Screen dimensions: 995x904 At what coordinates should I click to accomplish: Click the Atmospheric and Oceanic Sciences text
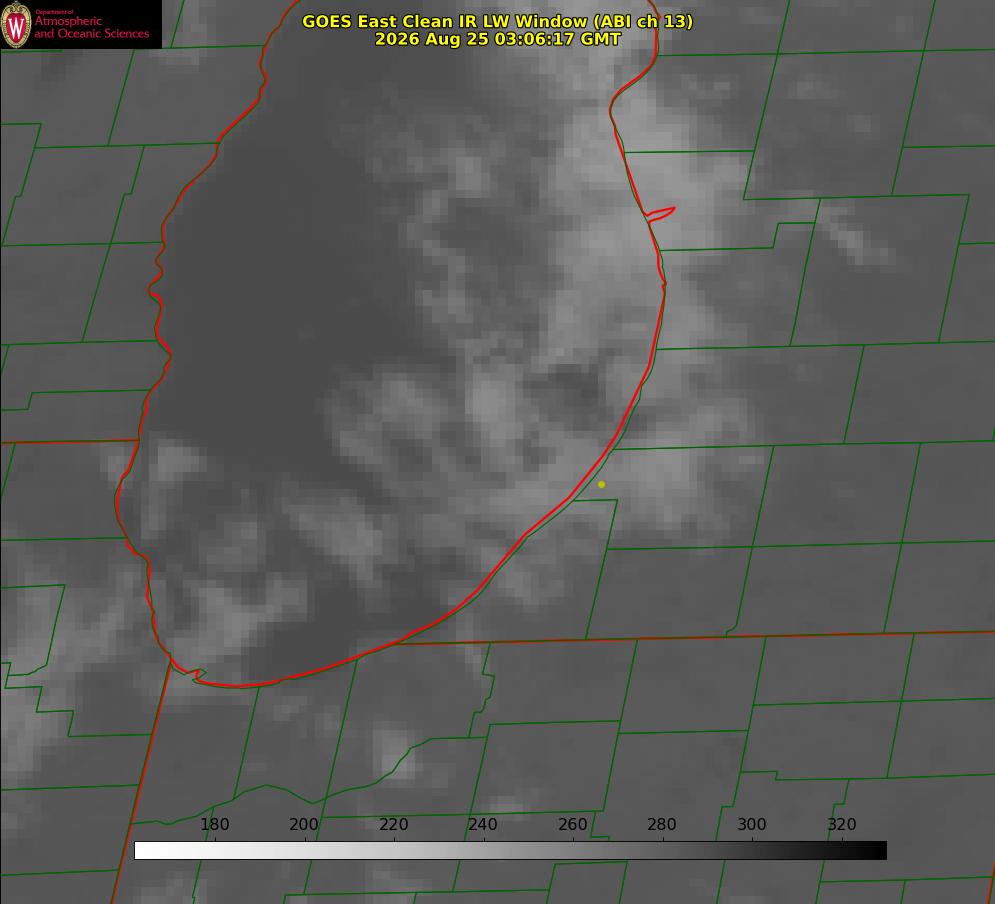91,27
